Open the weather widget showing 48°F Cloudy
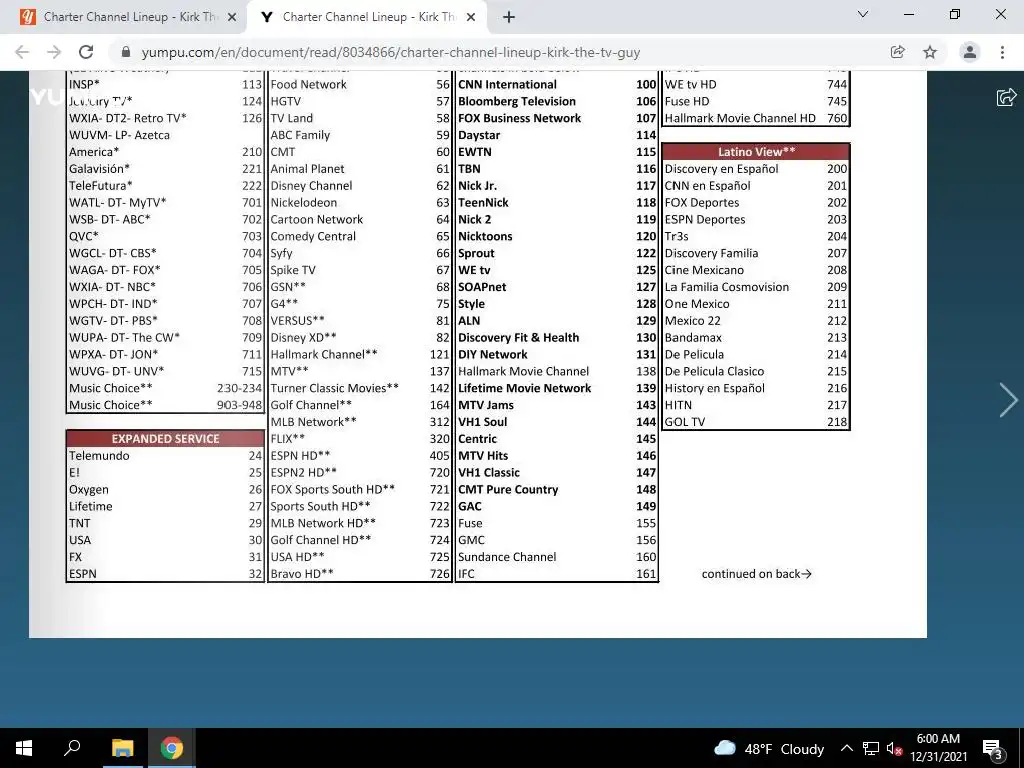Viewport: 1024px width, 768px height. pos(769,748)
